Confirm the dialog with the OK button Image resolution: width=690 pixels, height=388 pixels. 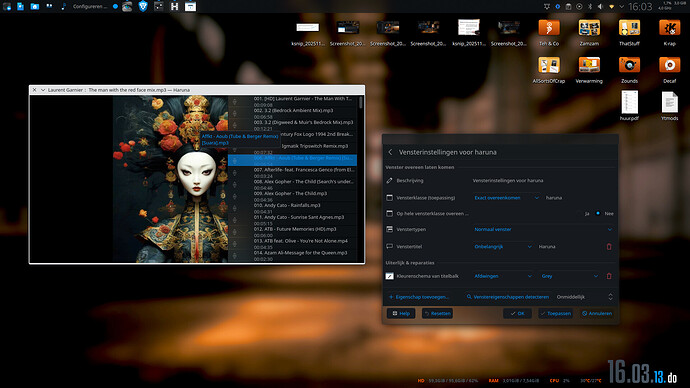click(518, 313)
